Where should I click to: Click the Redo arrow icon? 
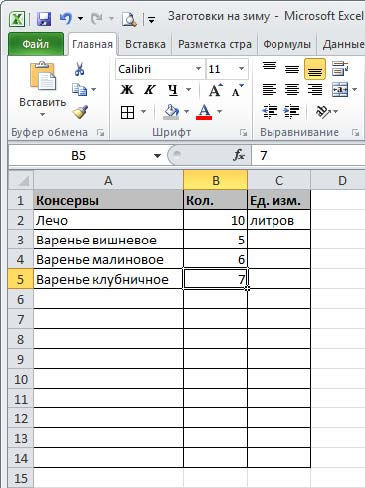click(x=96, y=18)
